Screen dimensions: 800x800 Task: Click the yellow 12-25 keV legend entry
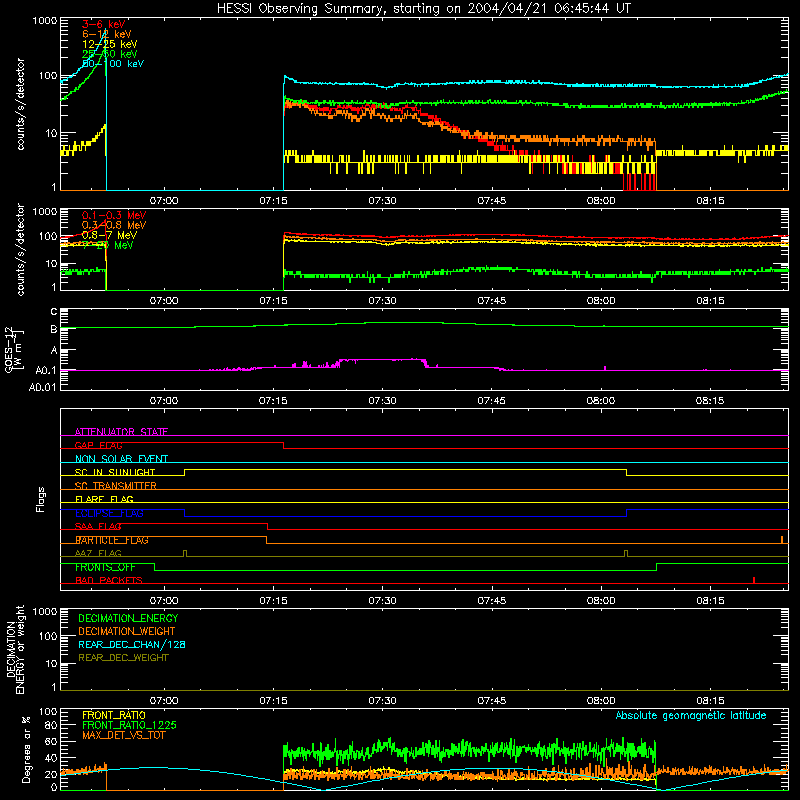pos(110,44)
